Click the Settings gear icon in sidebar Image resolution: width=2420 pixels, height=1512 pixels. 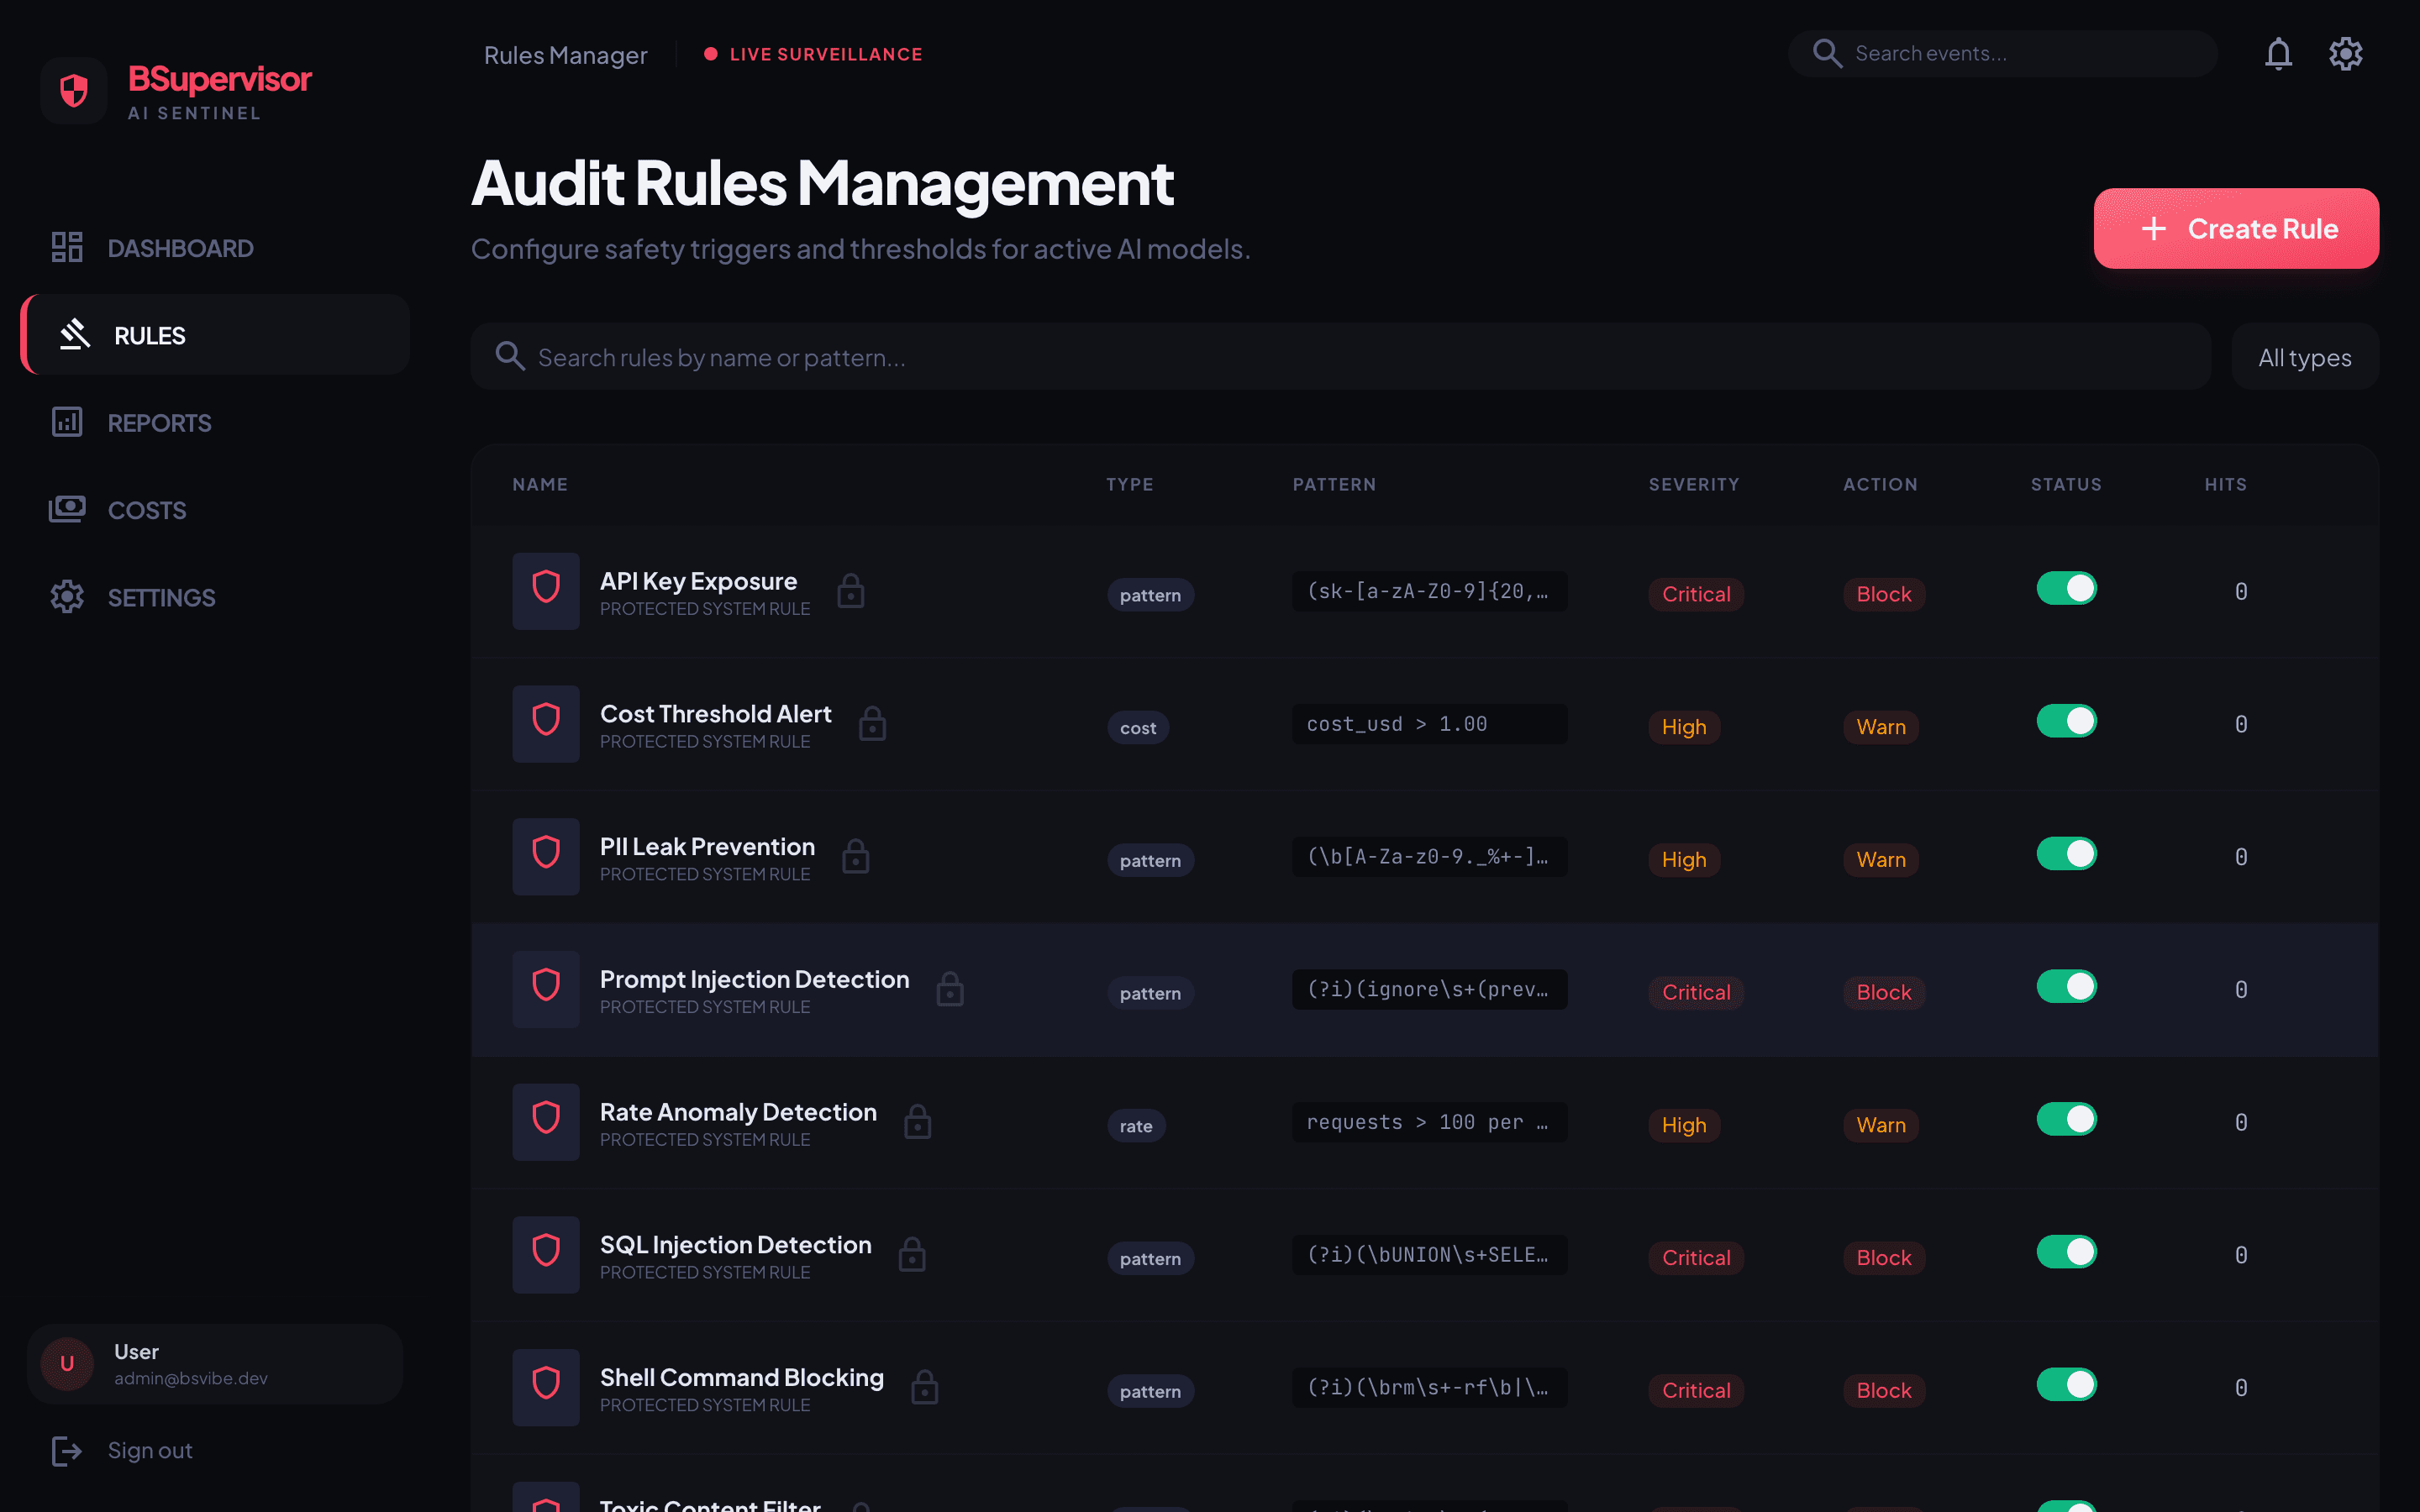click(67, 597)
